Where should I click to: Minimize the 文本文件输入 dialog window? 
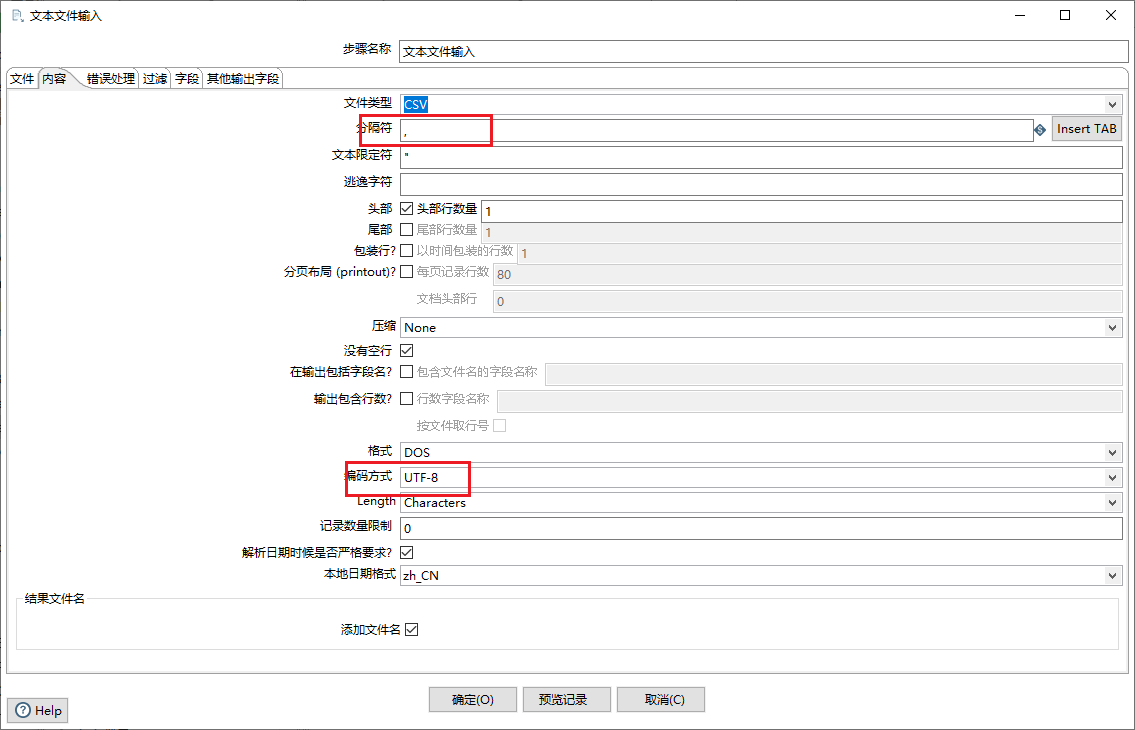coord(1018,15)
